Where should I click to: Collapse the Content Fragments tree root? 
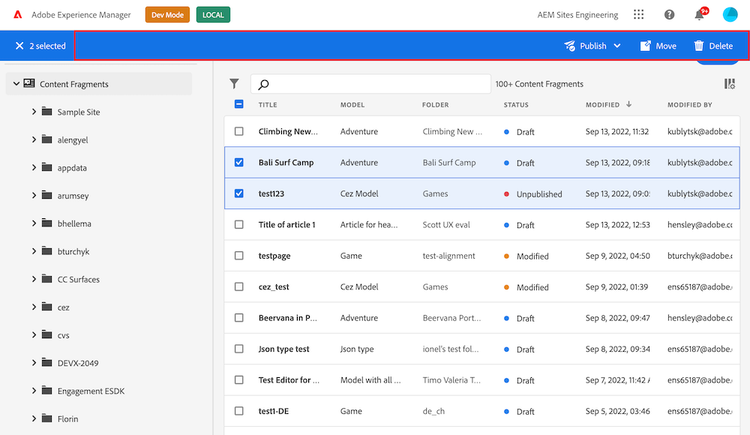point(16,84)
